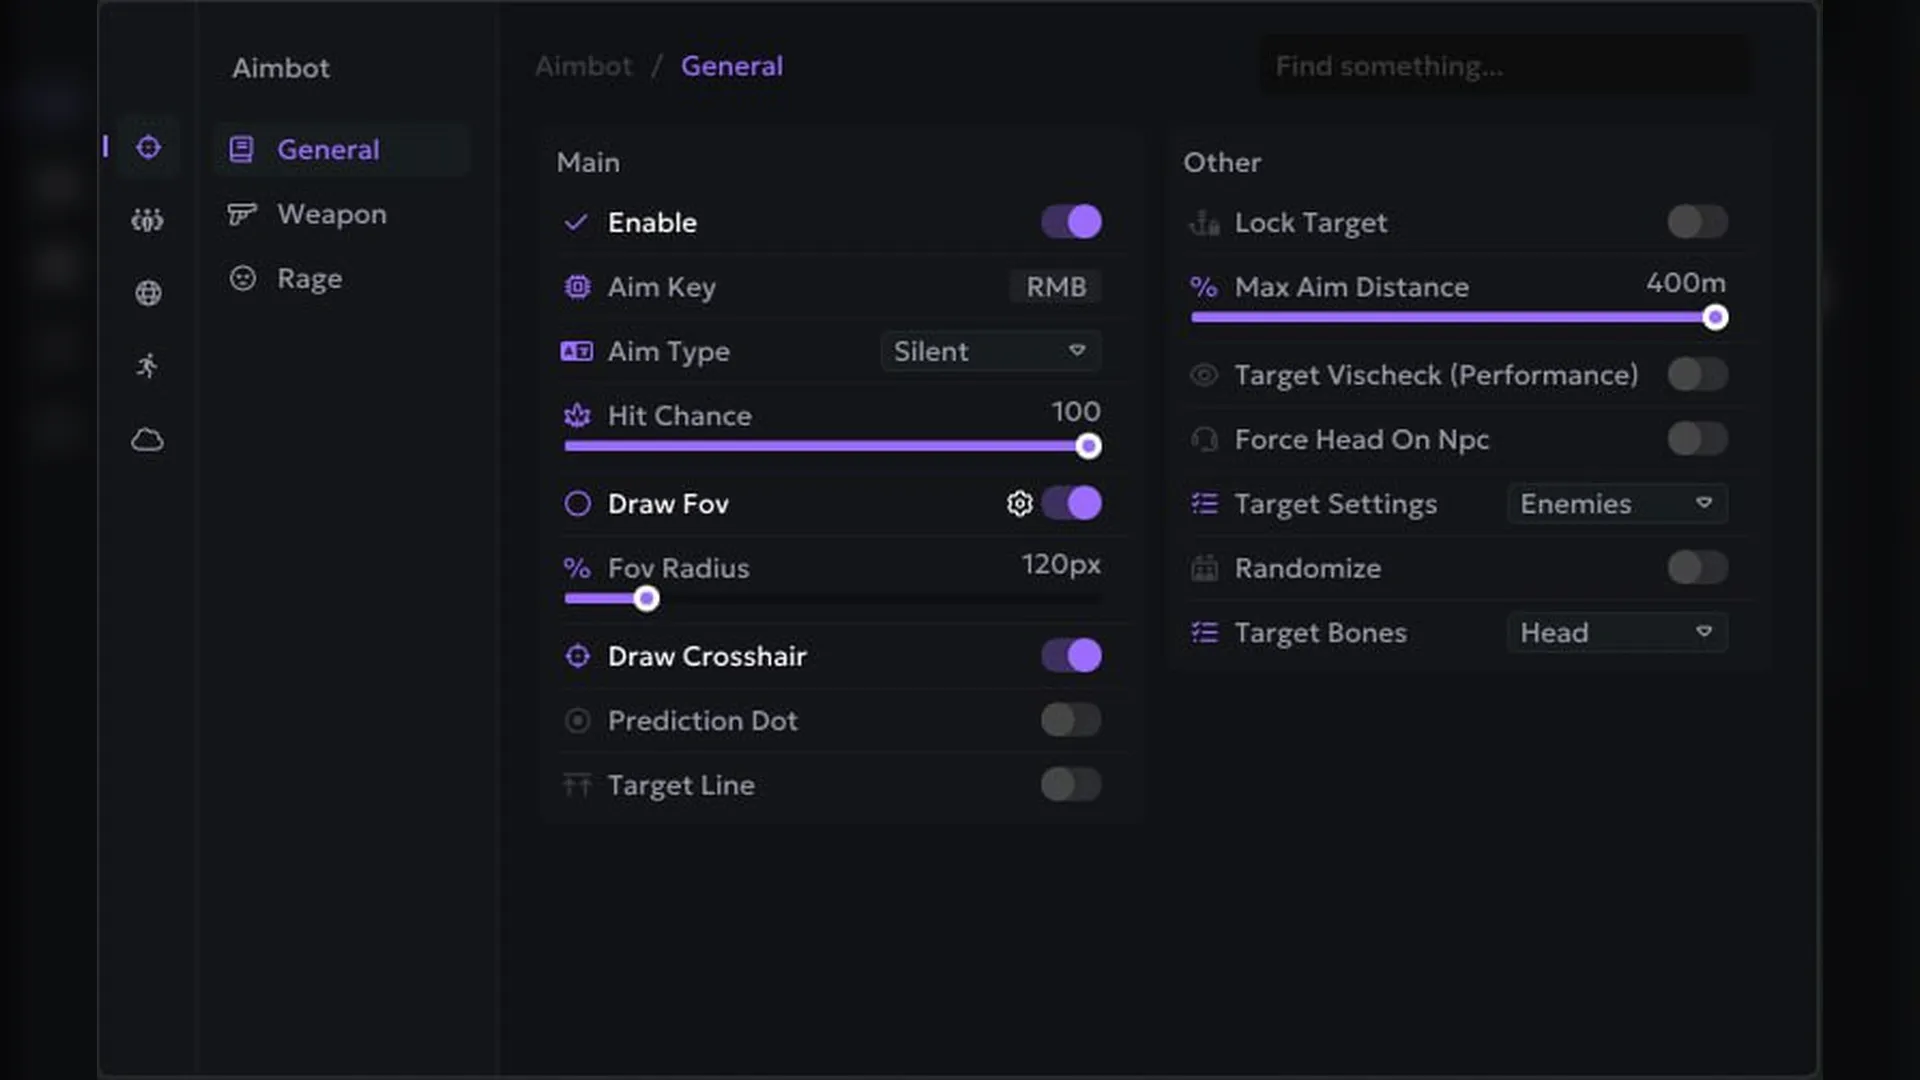The height and width of the screenshot is (1080, 1920).
Task: Open the globe world sidebar section
Action: (x=148, y=293)
